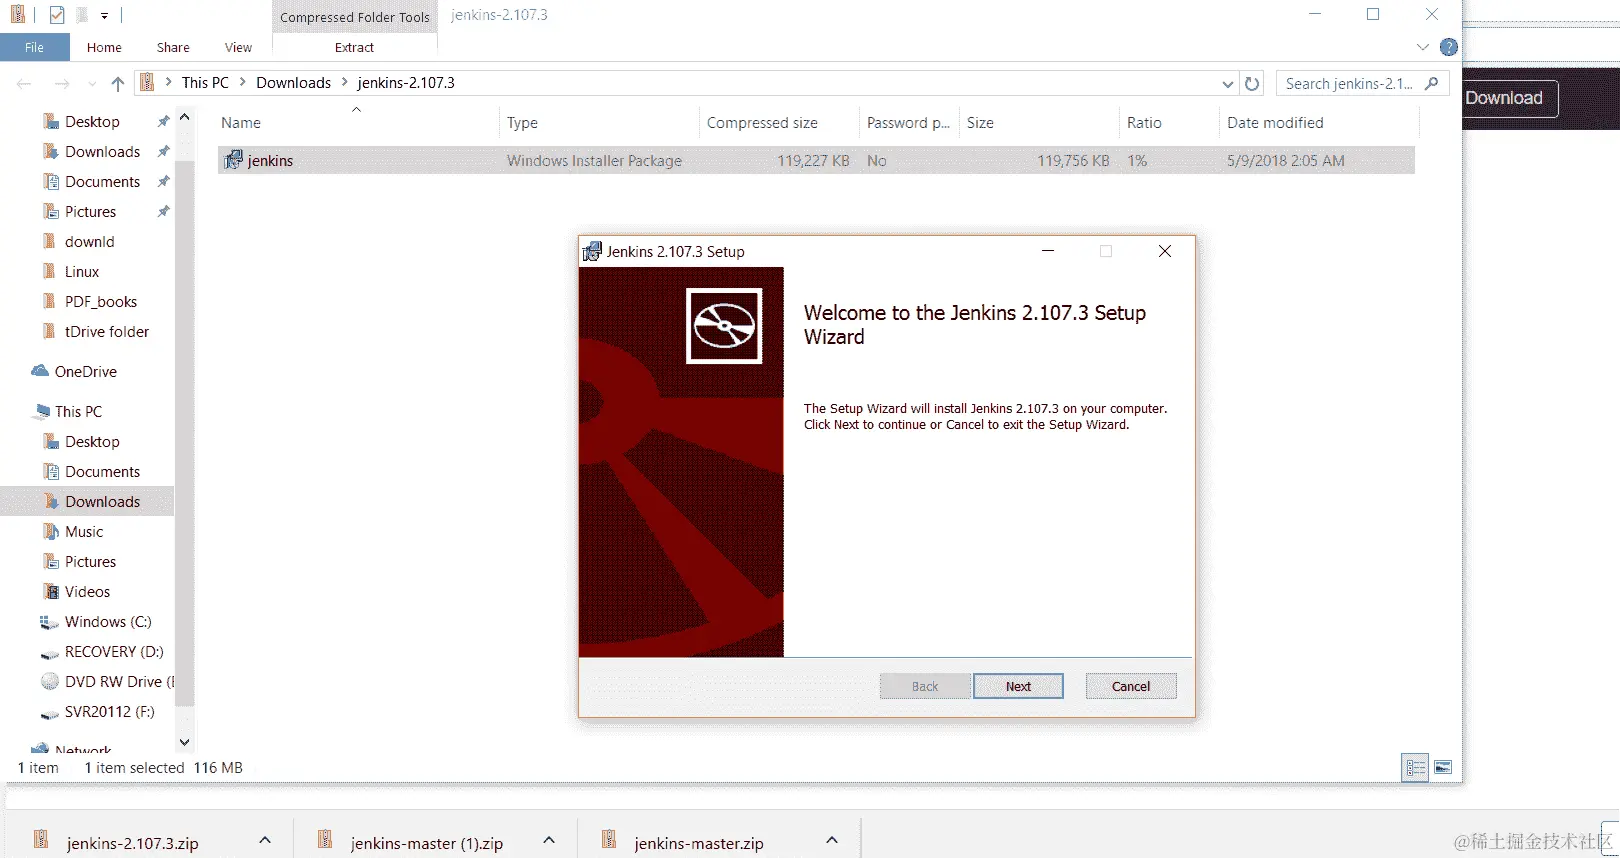Open PDF_books quick access folder
1620x858 pixels.
pos(100,302)
